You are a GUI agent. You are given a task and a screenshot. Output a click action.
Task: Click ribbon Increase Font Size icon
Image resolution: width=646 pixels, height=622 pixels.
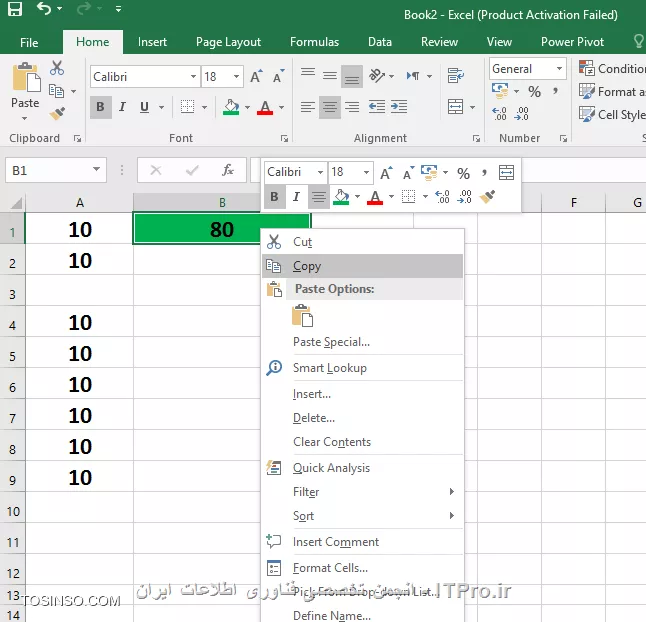click(x=256, y=77)
